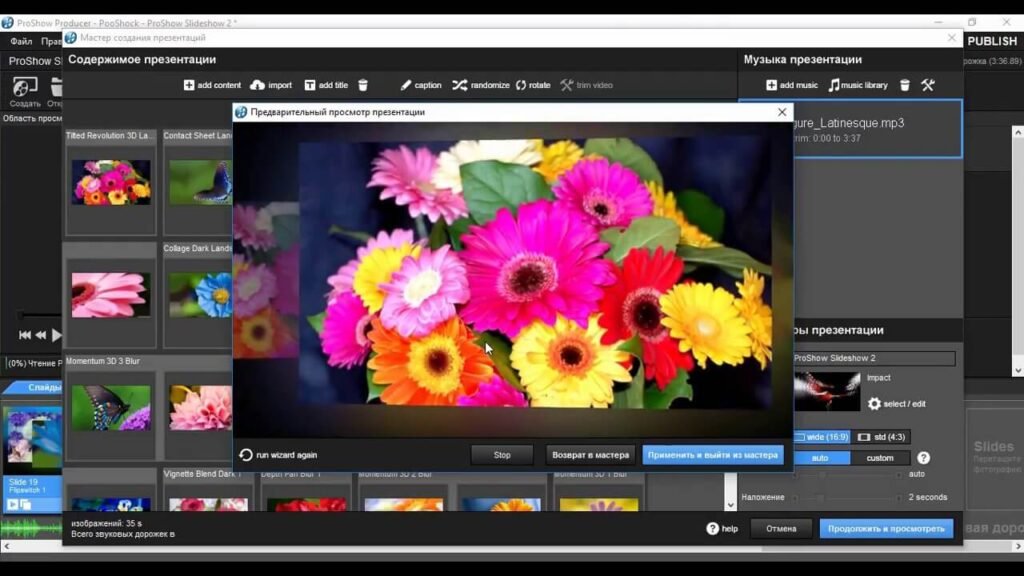Click the rotate icon
The height and width of the screenshot is (576, 1024).
[x=521, y=85]
